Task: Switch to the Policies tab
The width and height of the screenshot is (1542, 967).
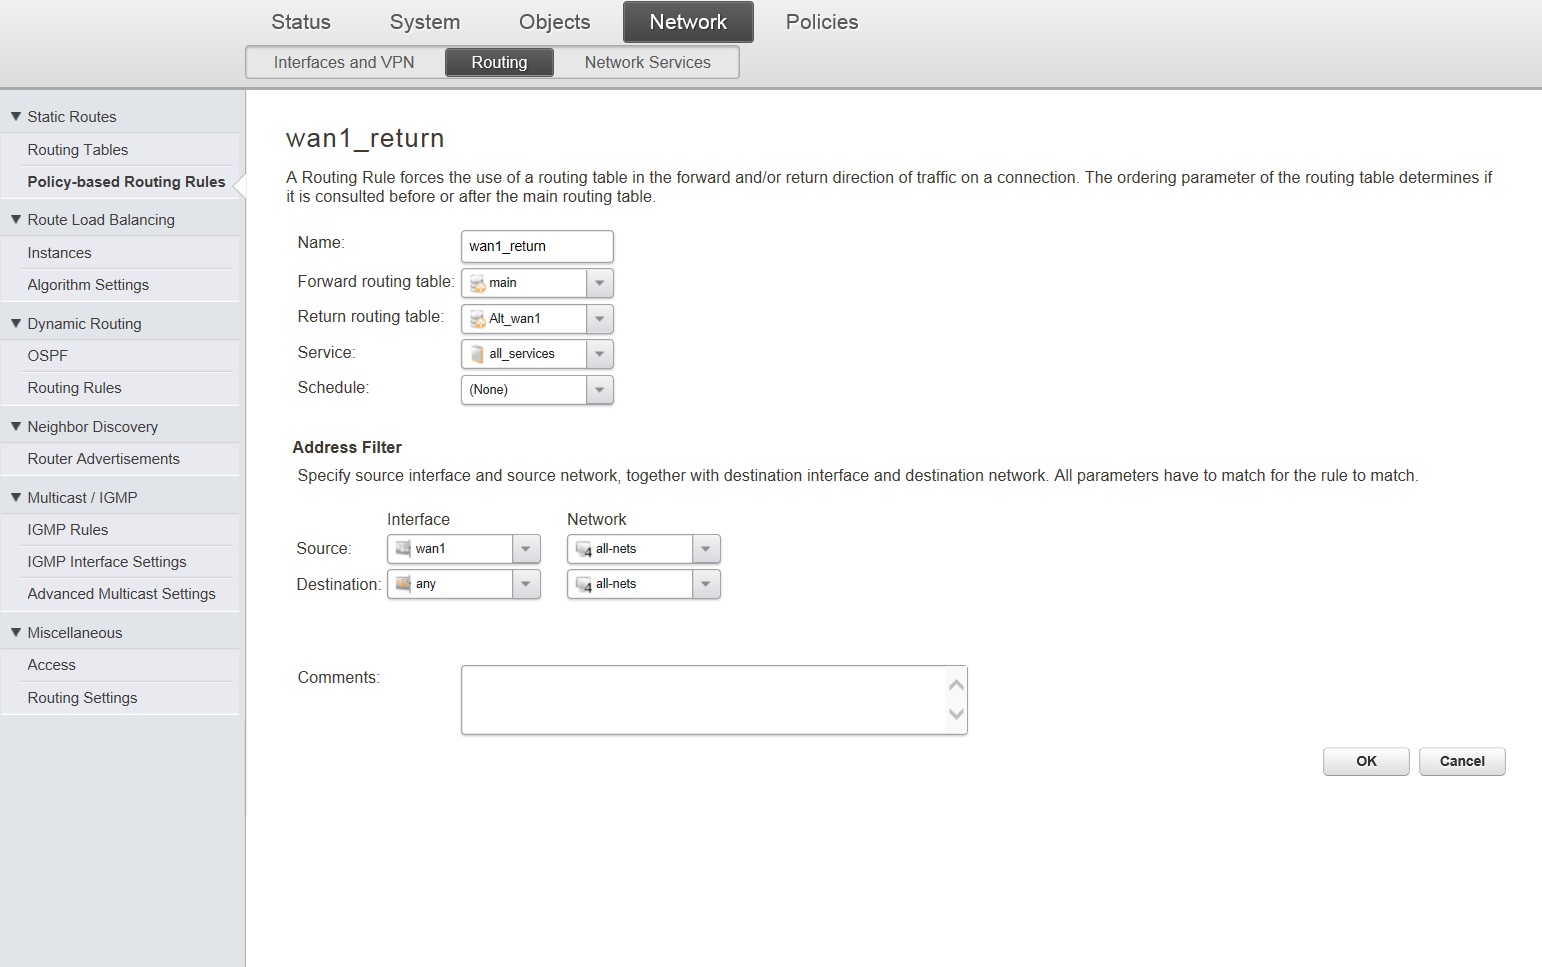Action: tap(821, 22)
